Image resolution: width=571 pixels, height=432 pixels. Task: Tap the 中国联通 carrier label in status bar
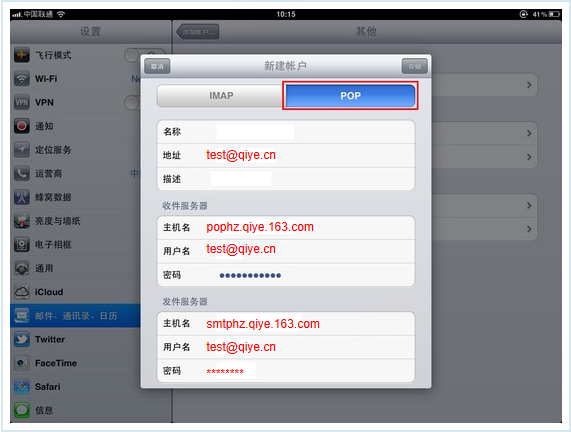(38, 14)
